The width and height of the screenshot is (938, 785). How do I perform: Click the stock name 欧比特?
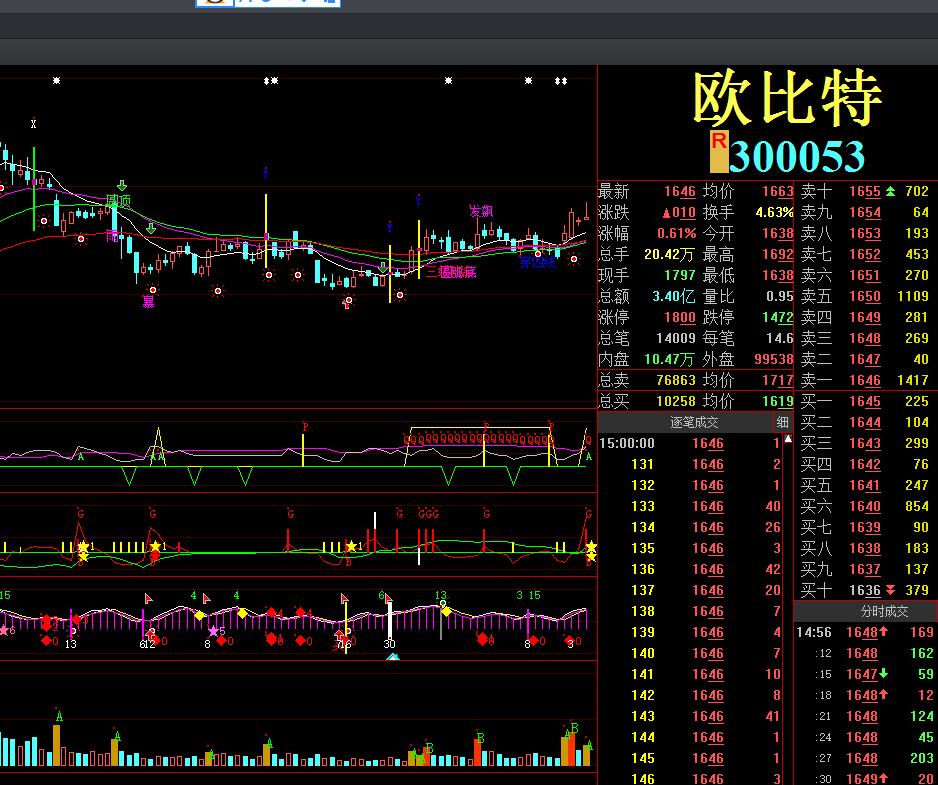tap(787, 98)
